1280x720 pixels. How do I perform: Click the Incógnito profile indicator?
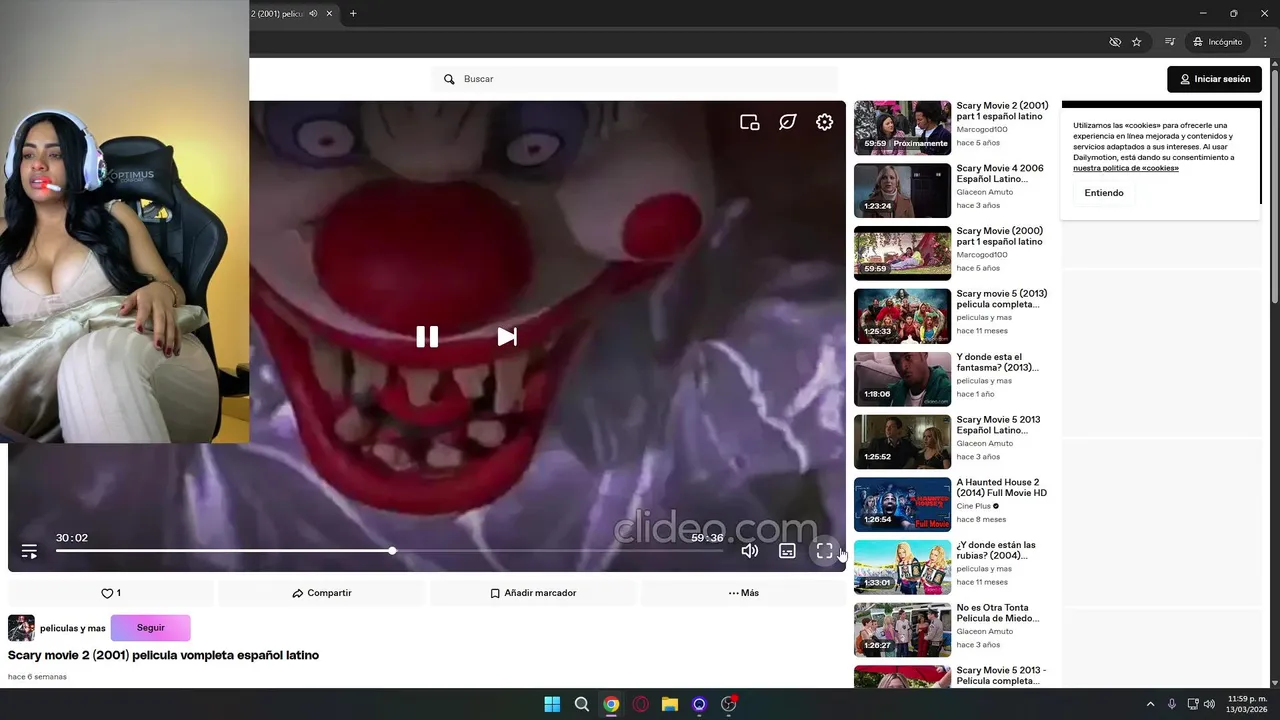coord(1217,42)
